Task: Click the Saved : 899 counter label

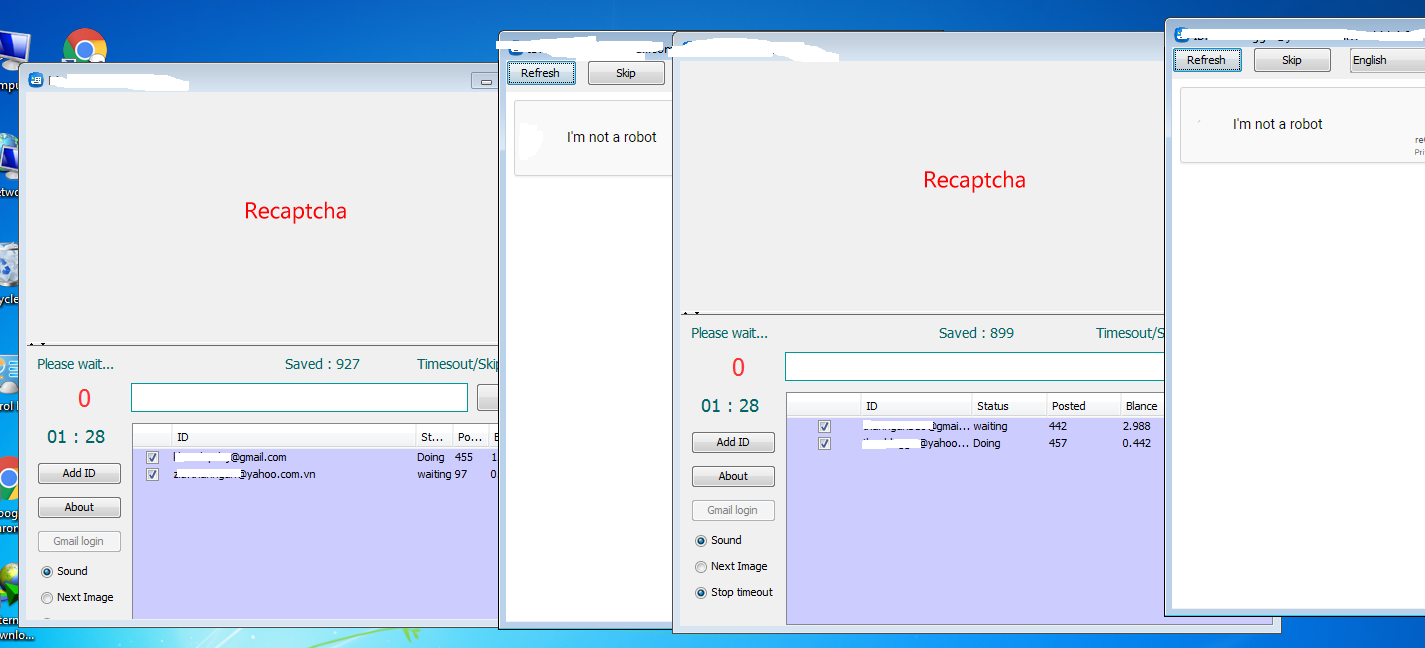Action: (976, 333)
